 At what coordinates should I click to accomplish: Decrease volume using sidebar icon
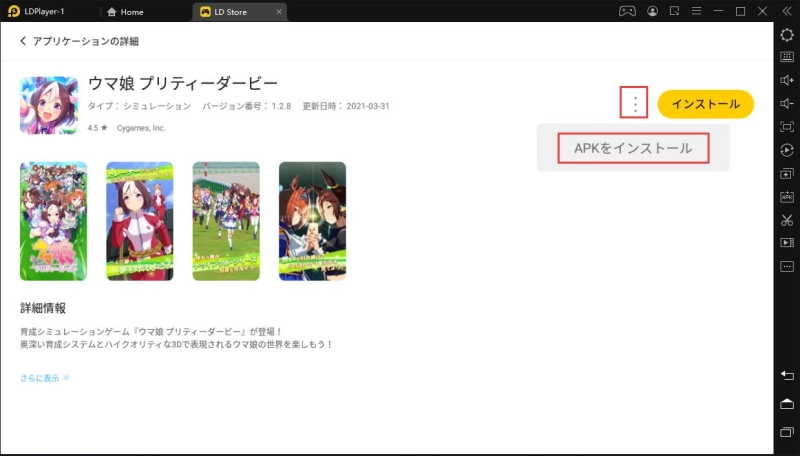tap(787, 104)
